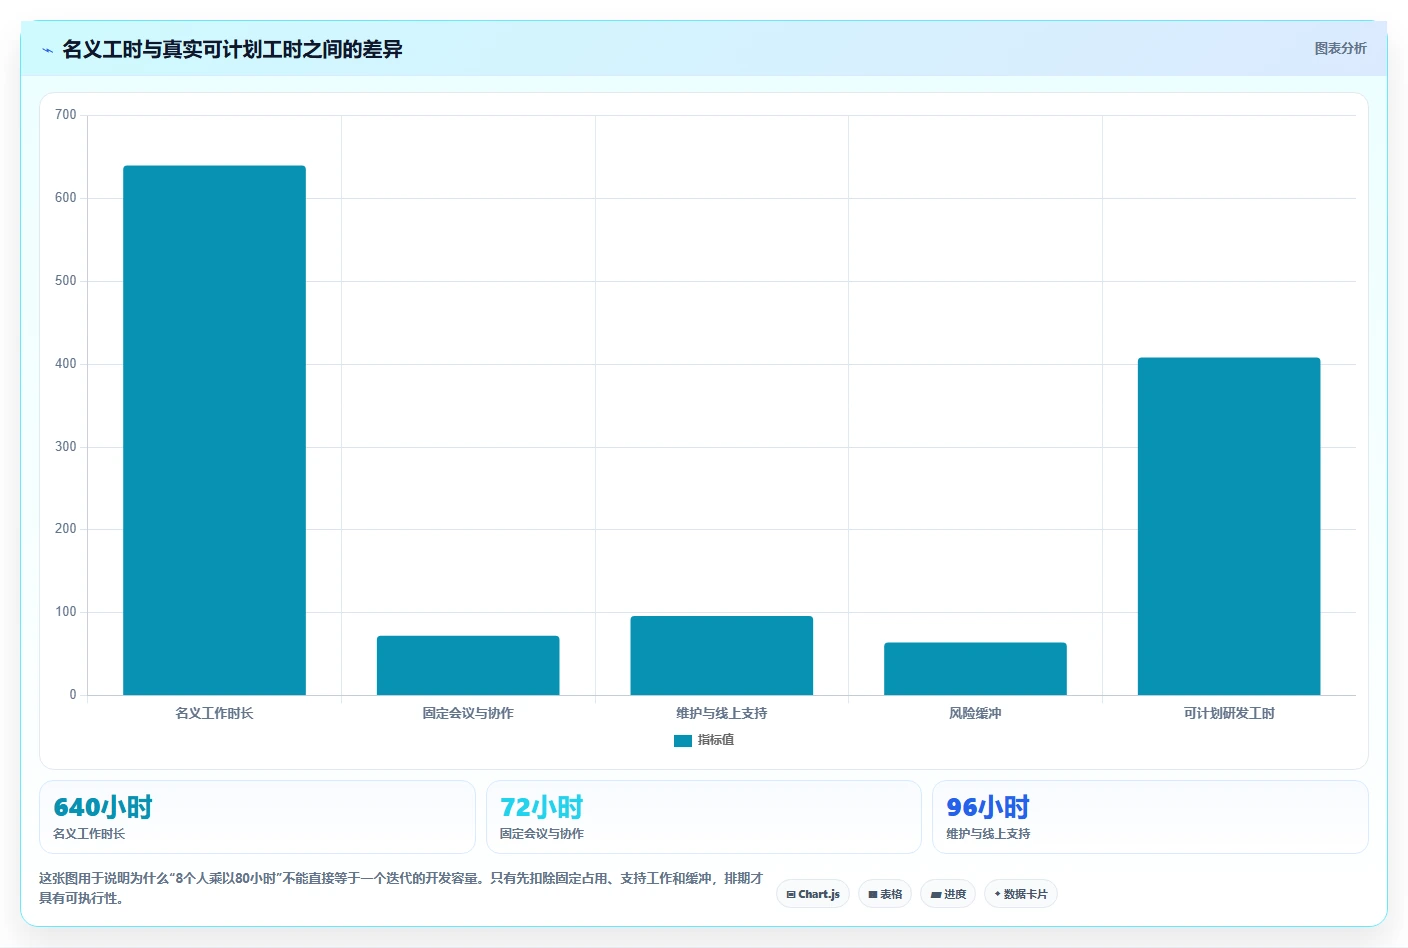This screenshot has height=948, width=1408.
Task: Click the lightning icon beside the chart title
Action: pyautogui.click(x=47, y=50)
